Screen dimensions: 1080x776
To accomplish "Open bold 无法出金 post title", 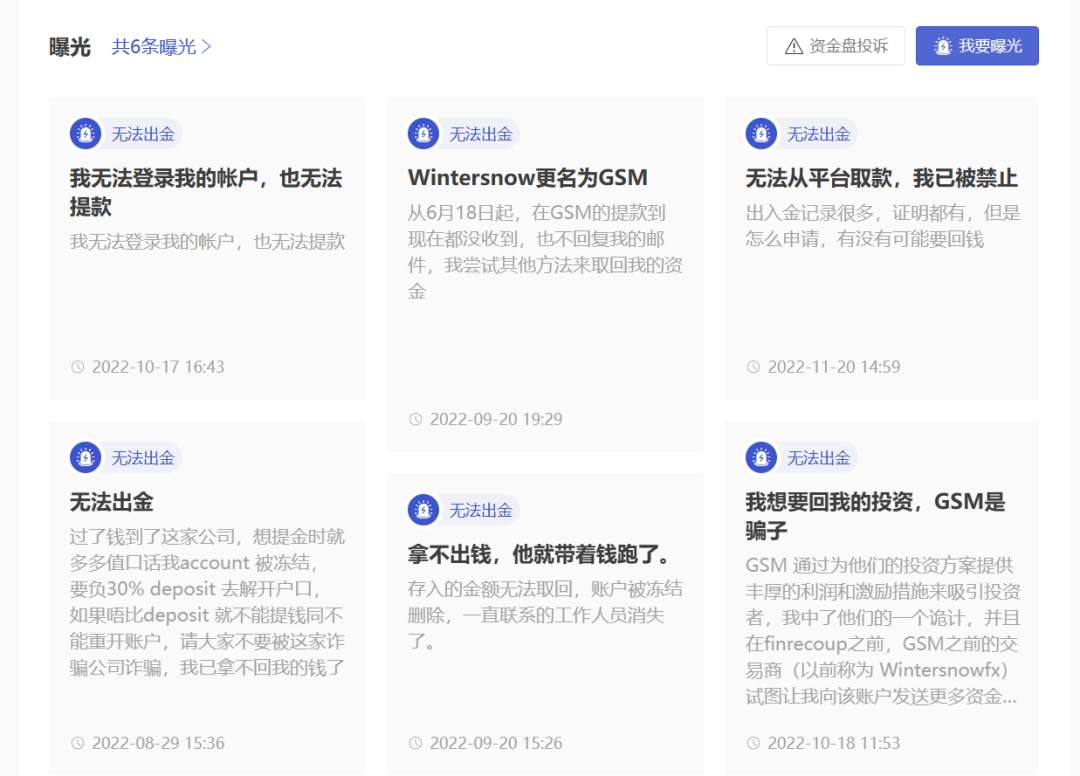I will (112, 502).
